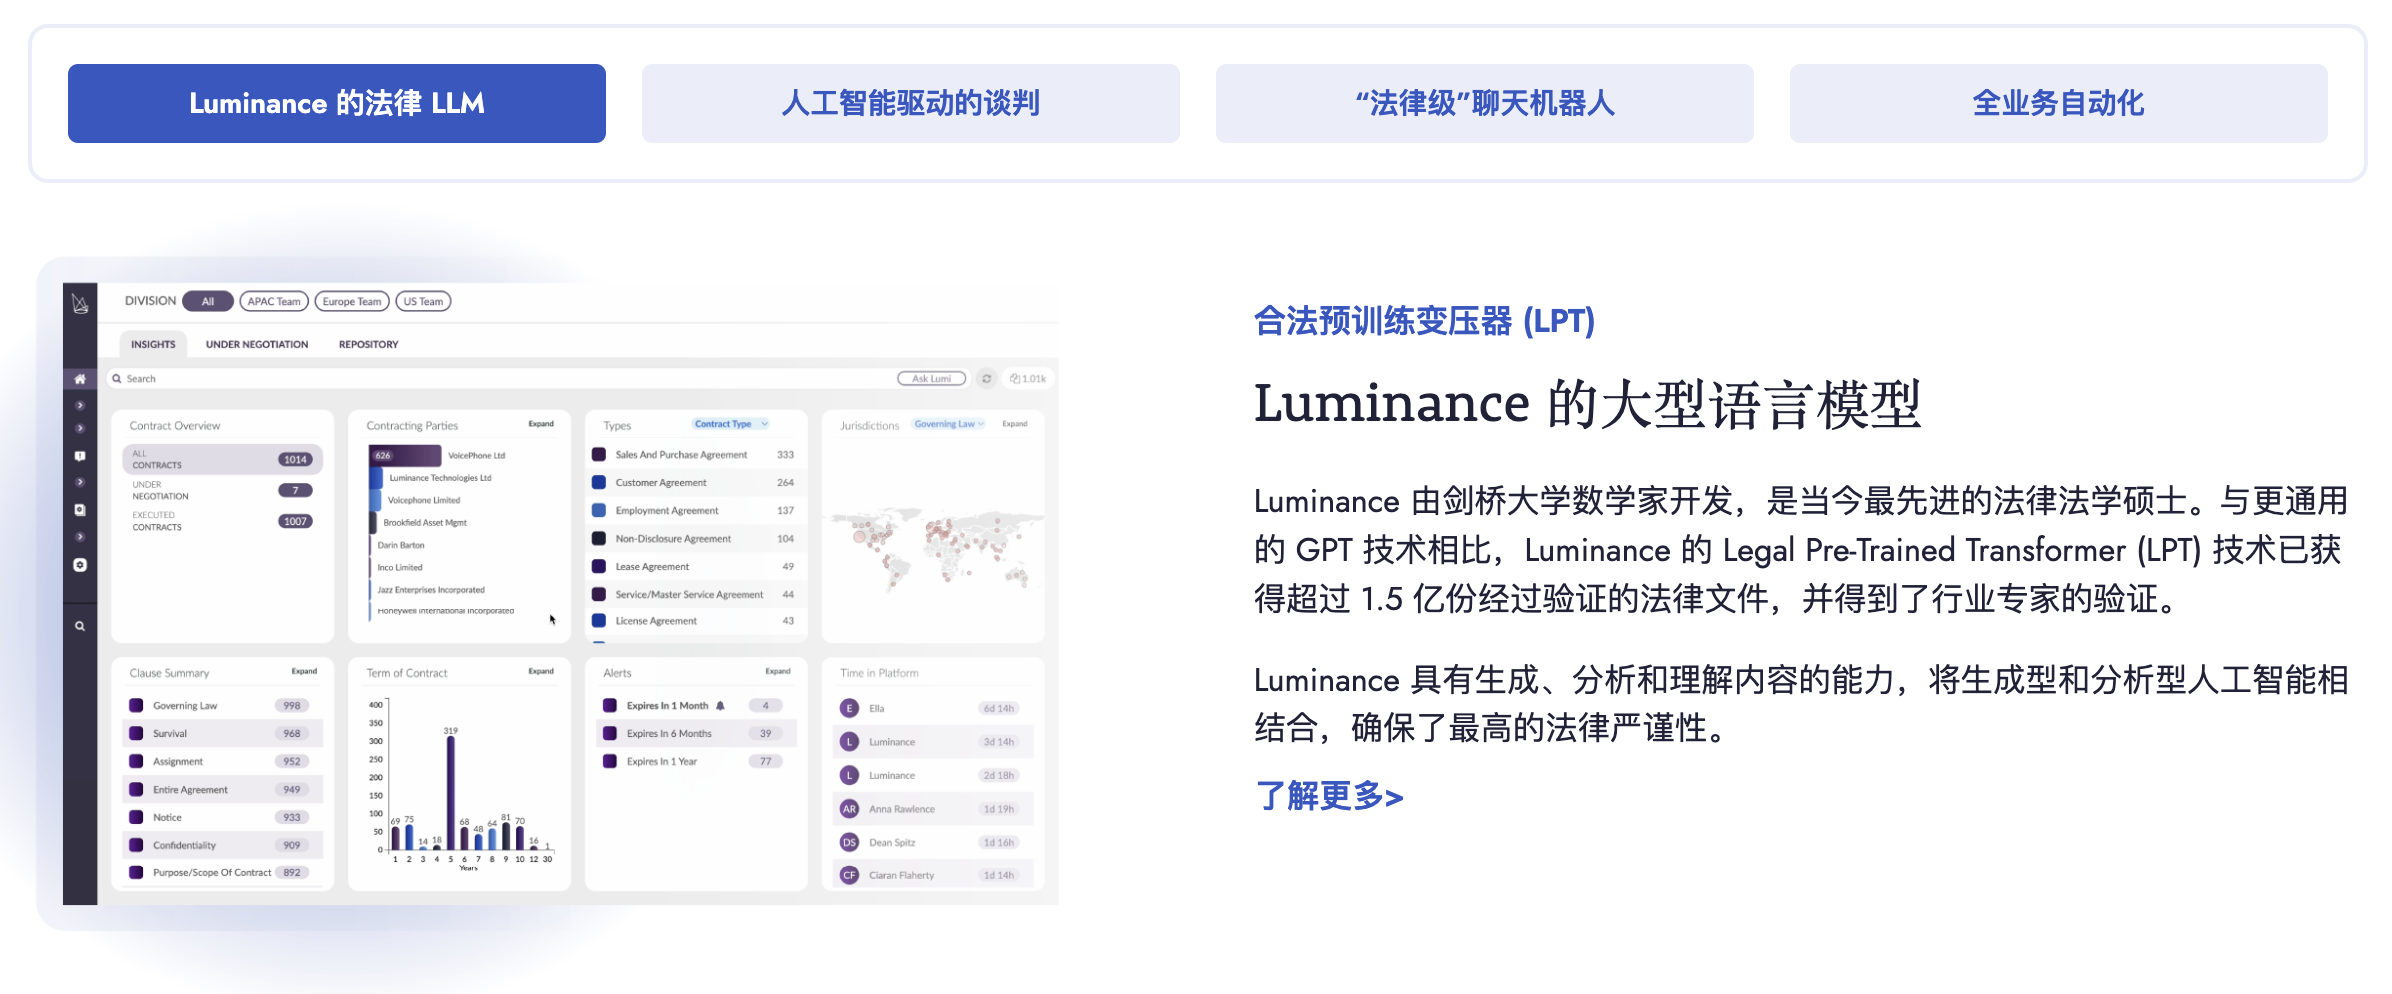2392x994 pixels.
Task: Expand the Term of Contract panel
Action: point(541,671)
